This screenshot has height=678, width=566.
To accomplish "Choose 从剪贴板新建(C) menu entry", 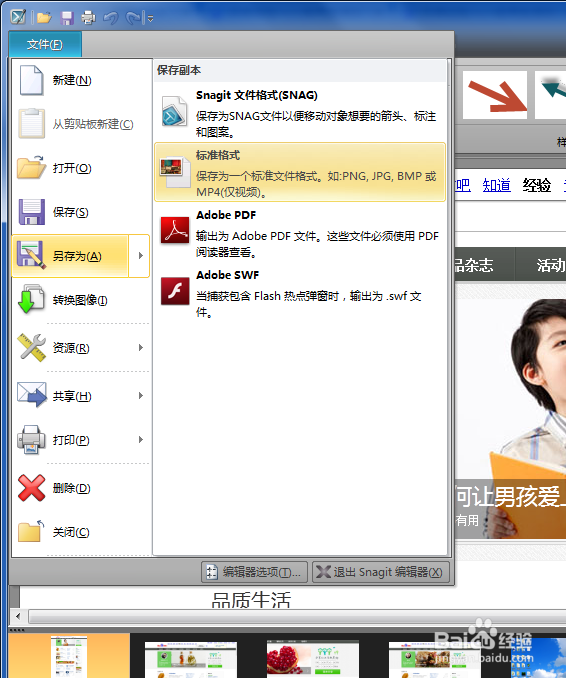I will point(81,124).
